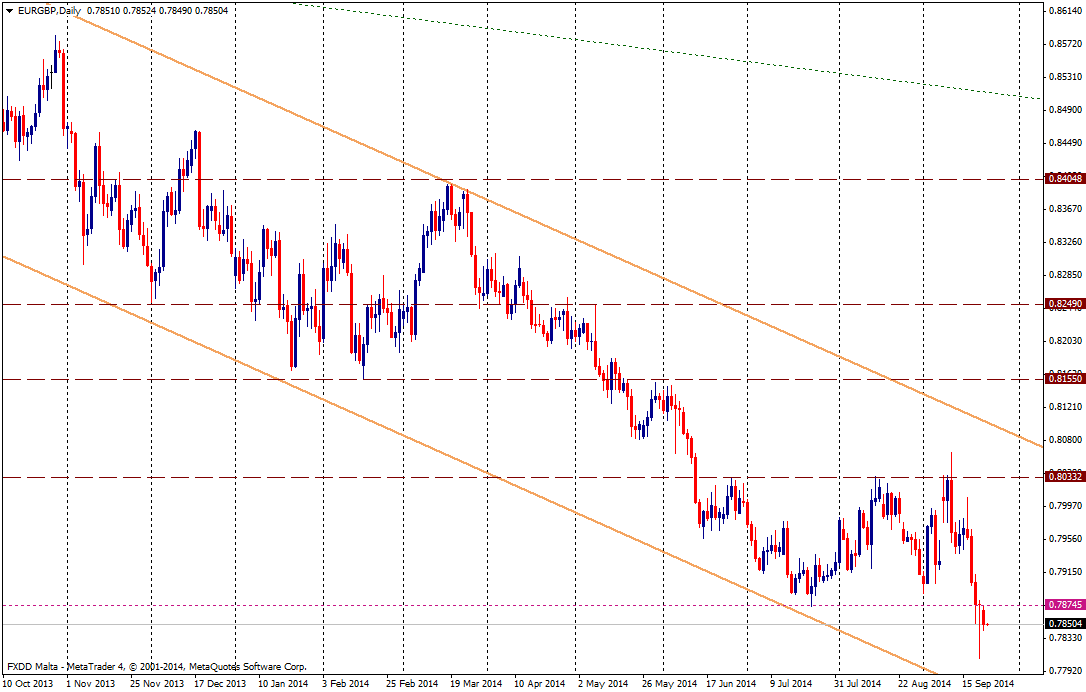Viewport: 1086px width, 692px height.
Task: Select the 19 Mar 2014 date label
Action: [476, 684]
